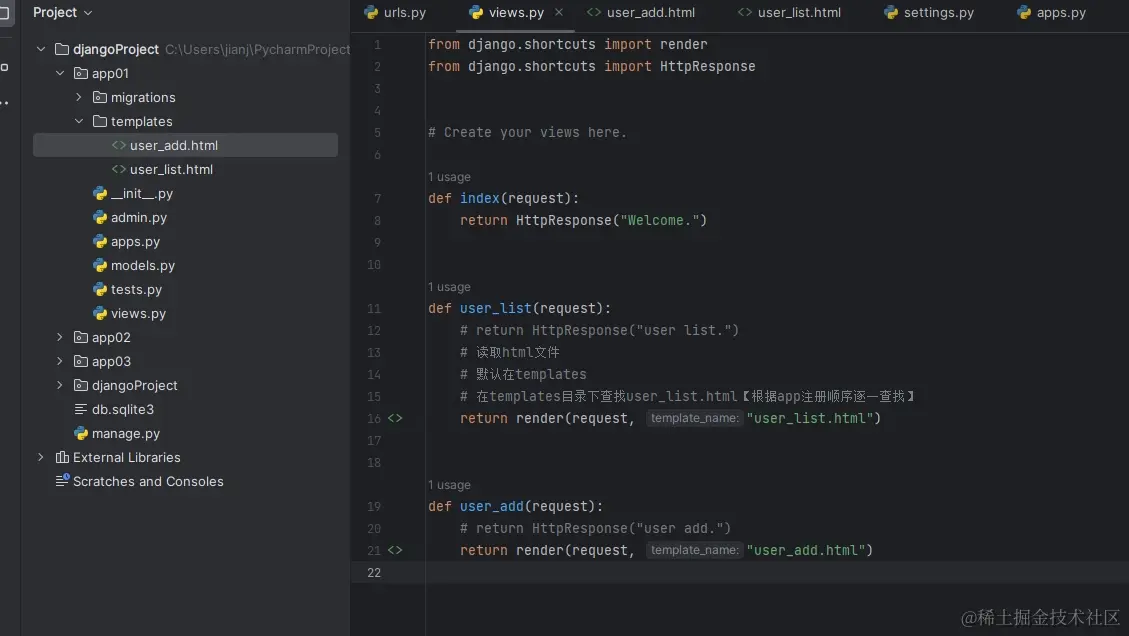Place cursor on empty line 22
Viewport: 1129px width, 636px height.
click(776, 573)
